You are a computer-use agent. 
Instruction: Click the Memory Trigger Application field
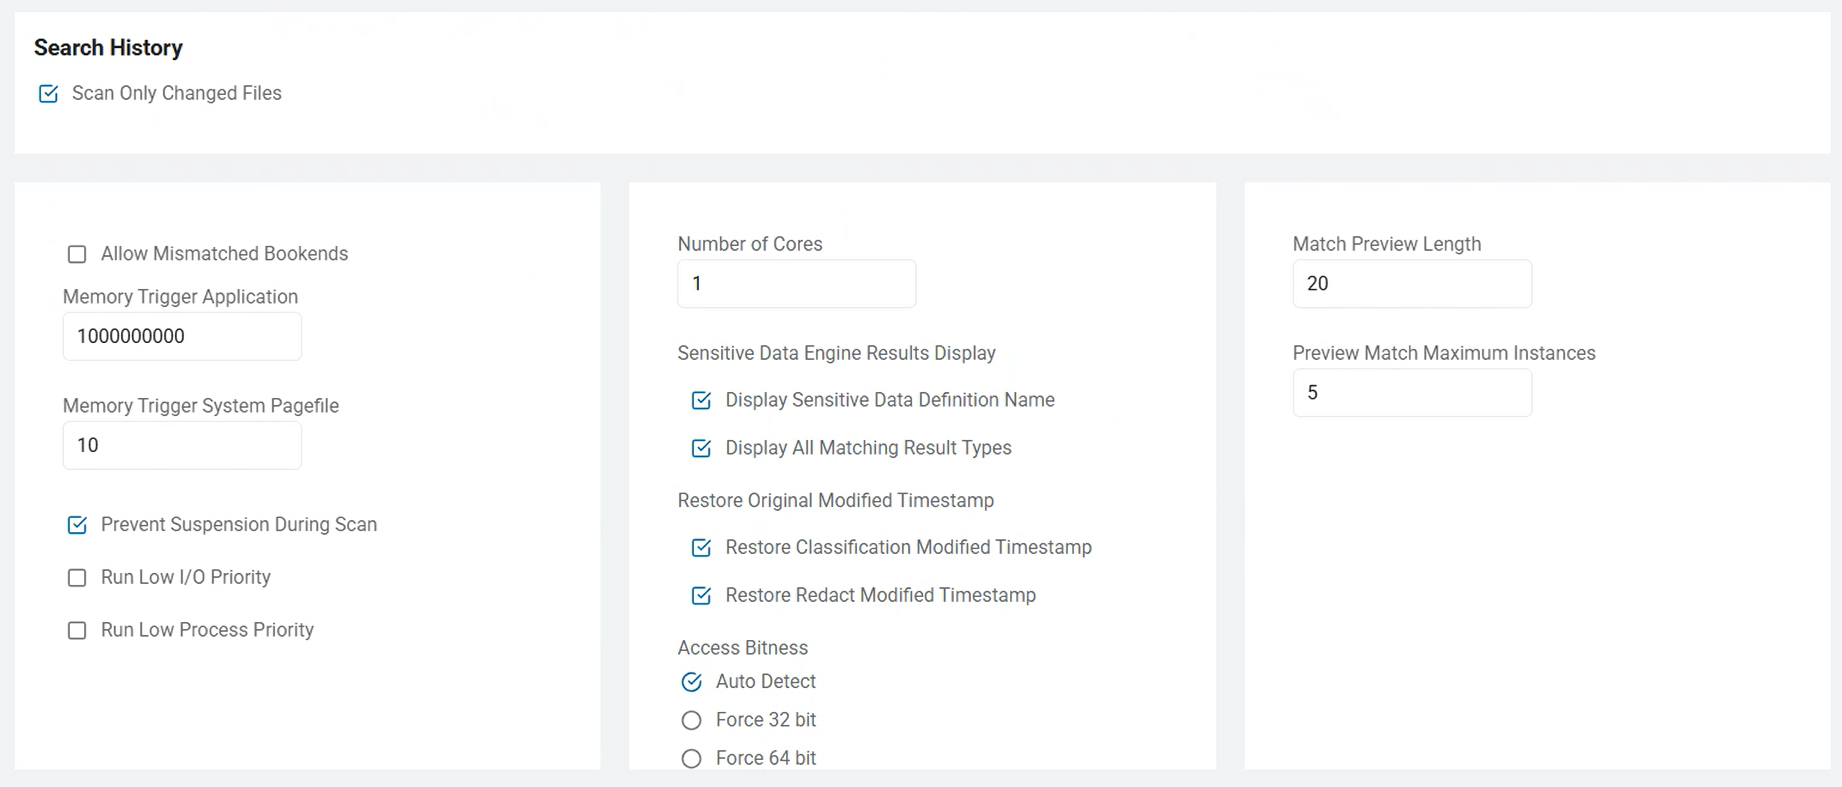coord(182,337)
